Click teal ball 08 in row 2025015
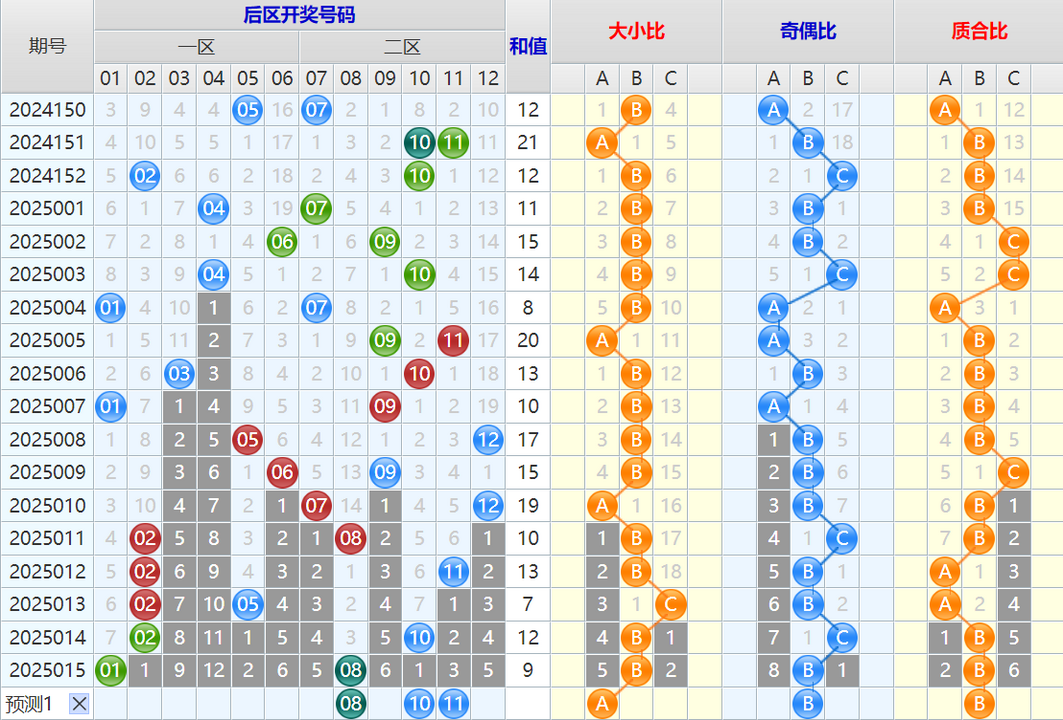 pos(350,670)
